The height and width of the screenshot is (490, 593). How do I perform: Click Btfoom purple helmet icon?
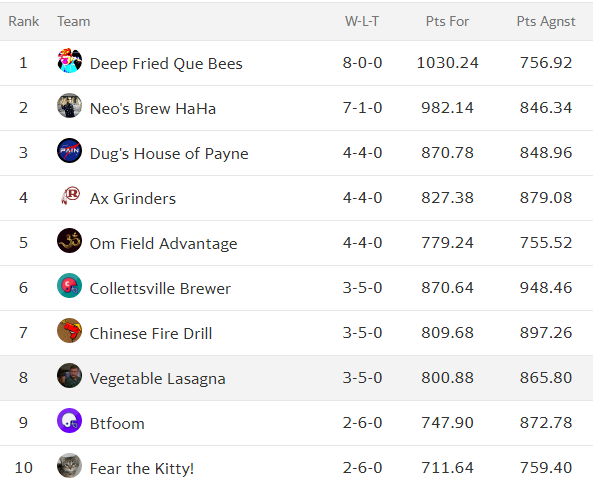point(70,420)
